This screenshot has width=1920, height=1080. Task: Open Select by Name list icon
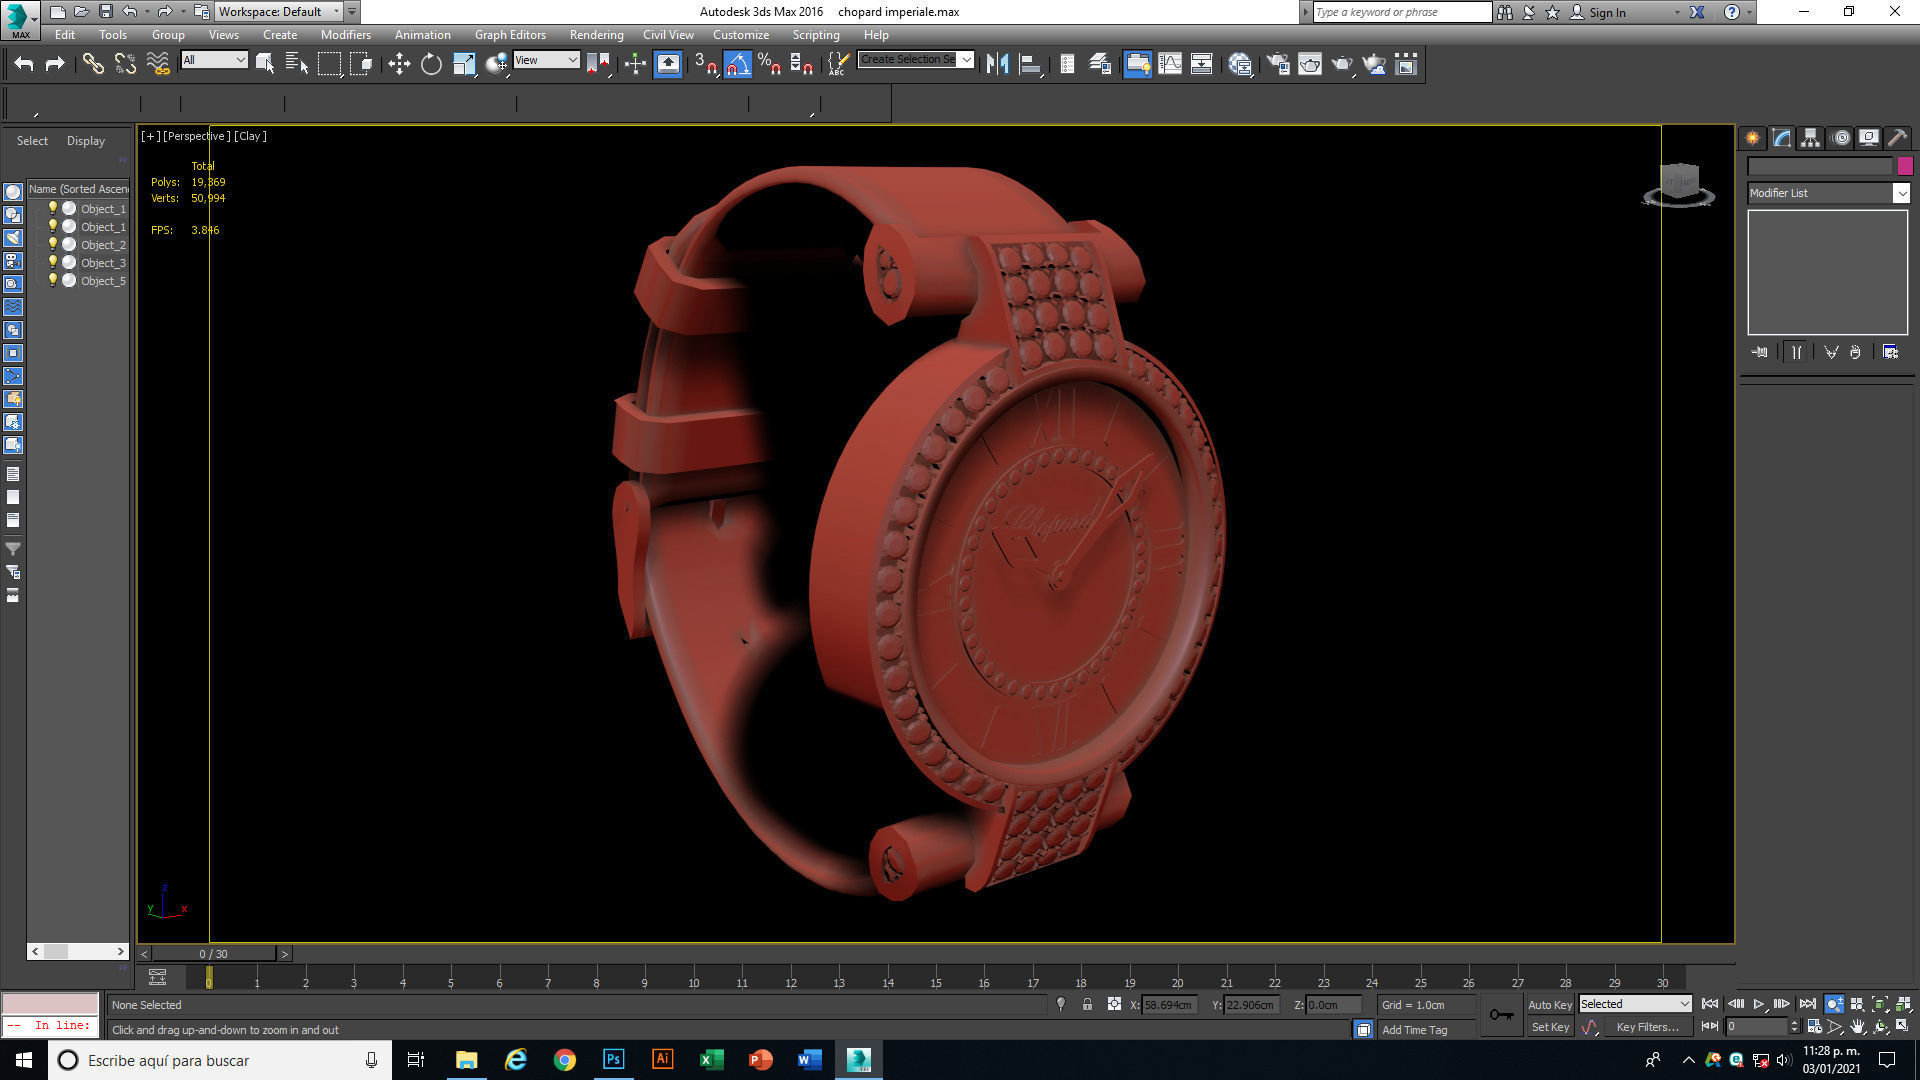pos(297,64)
